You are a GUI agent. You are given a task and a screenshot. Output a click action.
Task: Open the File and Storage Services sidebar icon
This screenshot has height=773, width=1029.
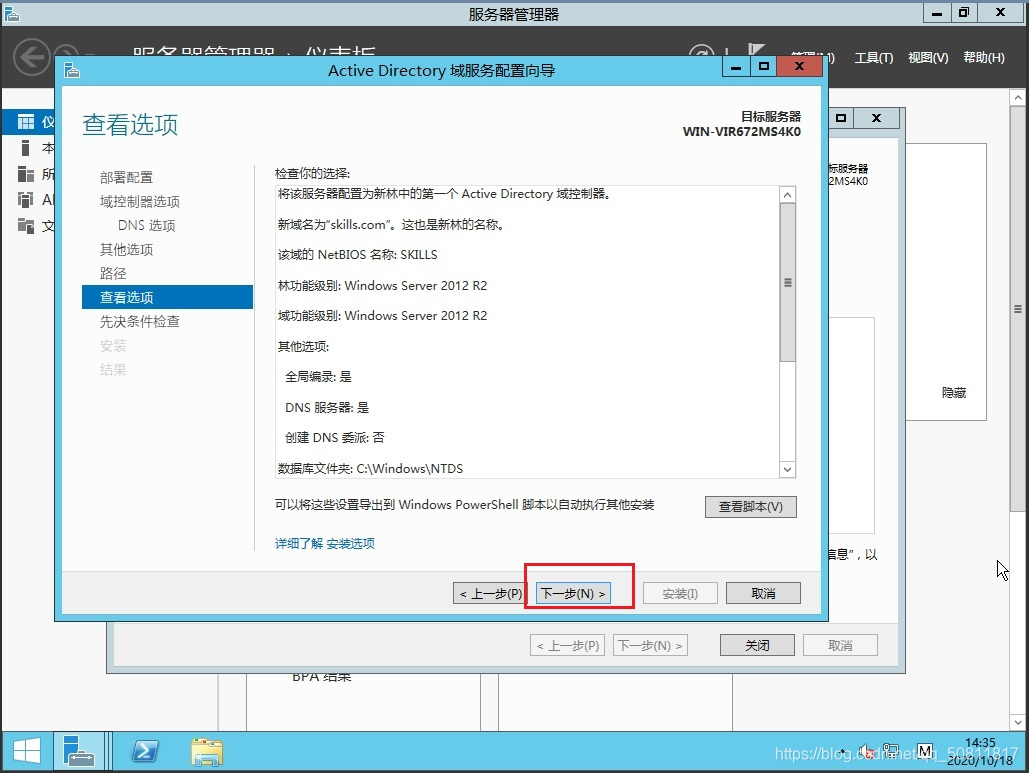click(x=26, y=226)
